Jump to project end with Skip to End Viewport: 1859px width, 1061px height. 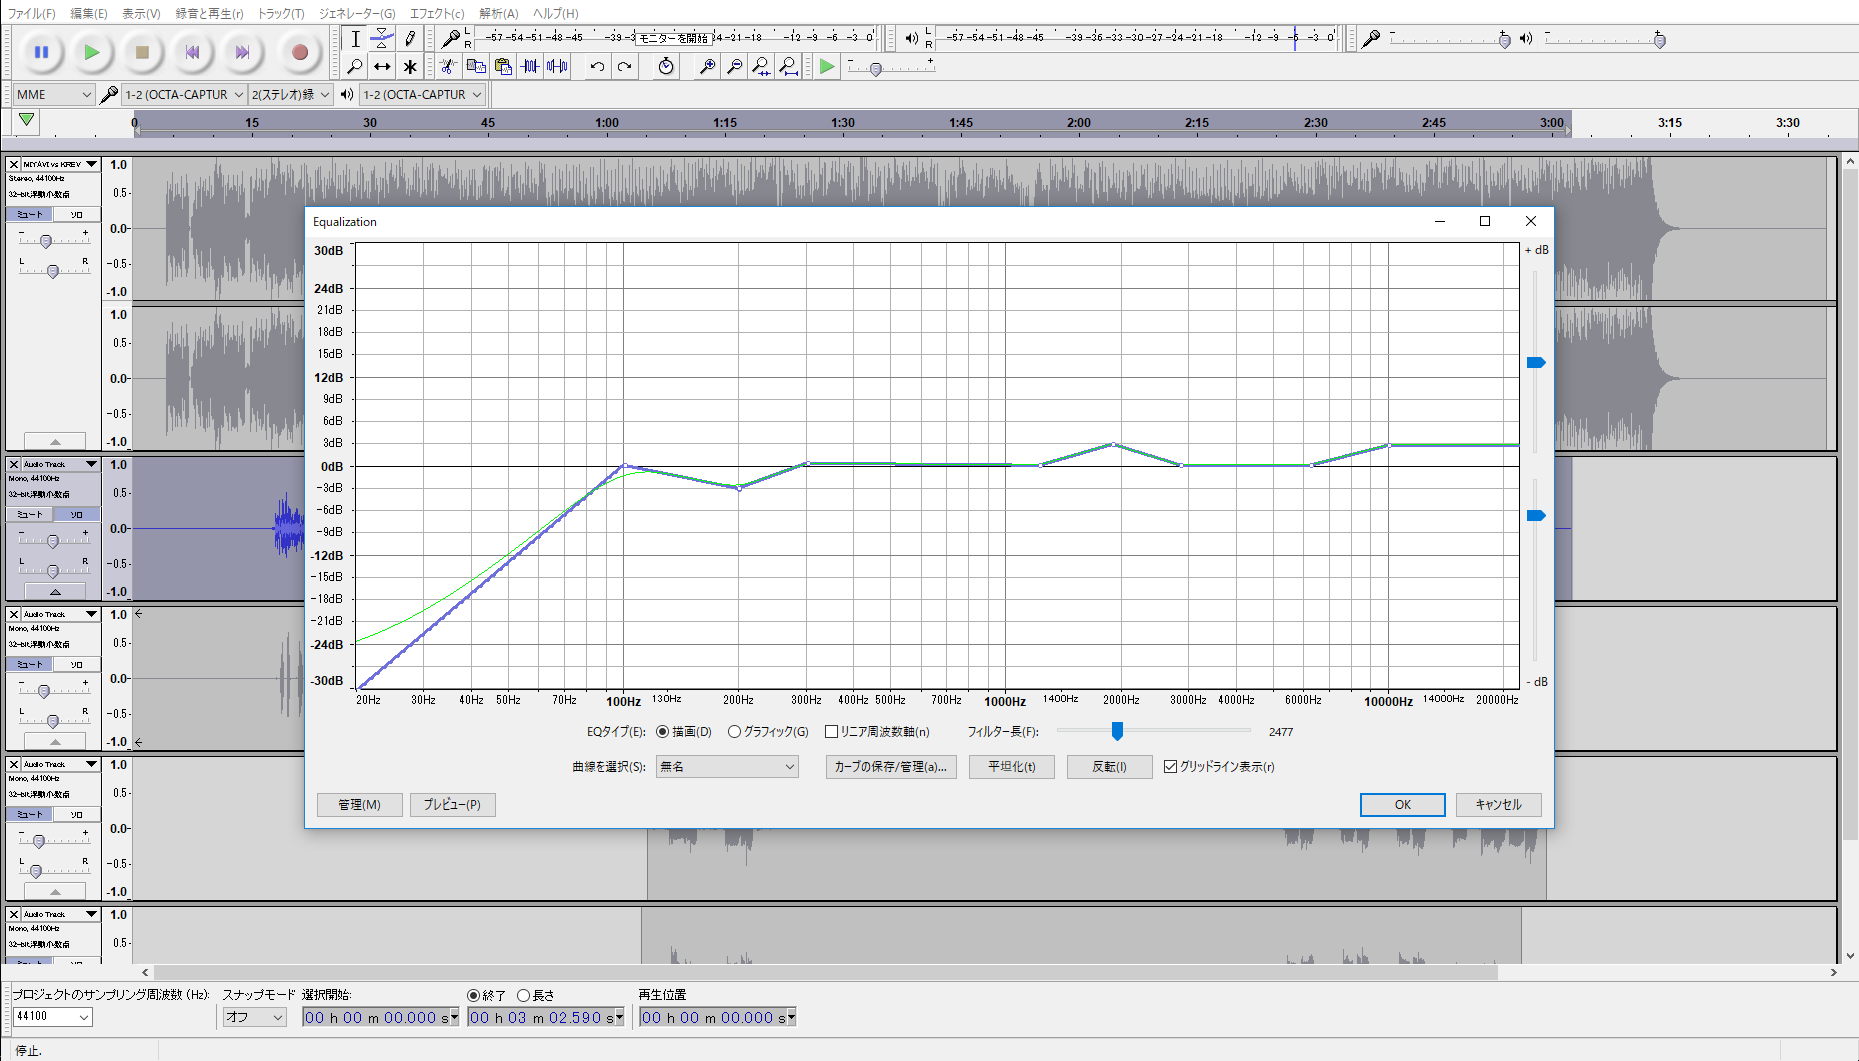point(243,52)
